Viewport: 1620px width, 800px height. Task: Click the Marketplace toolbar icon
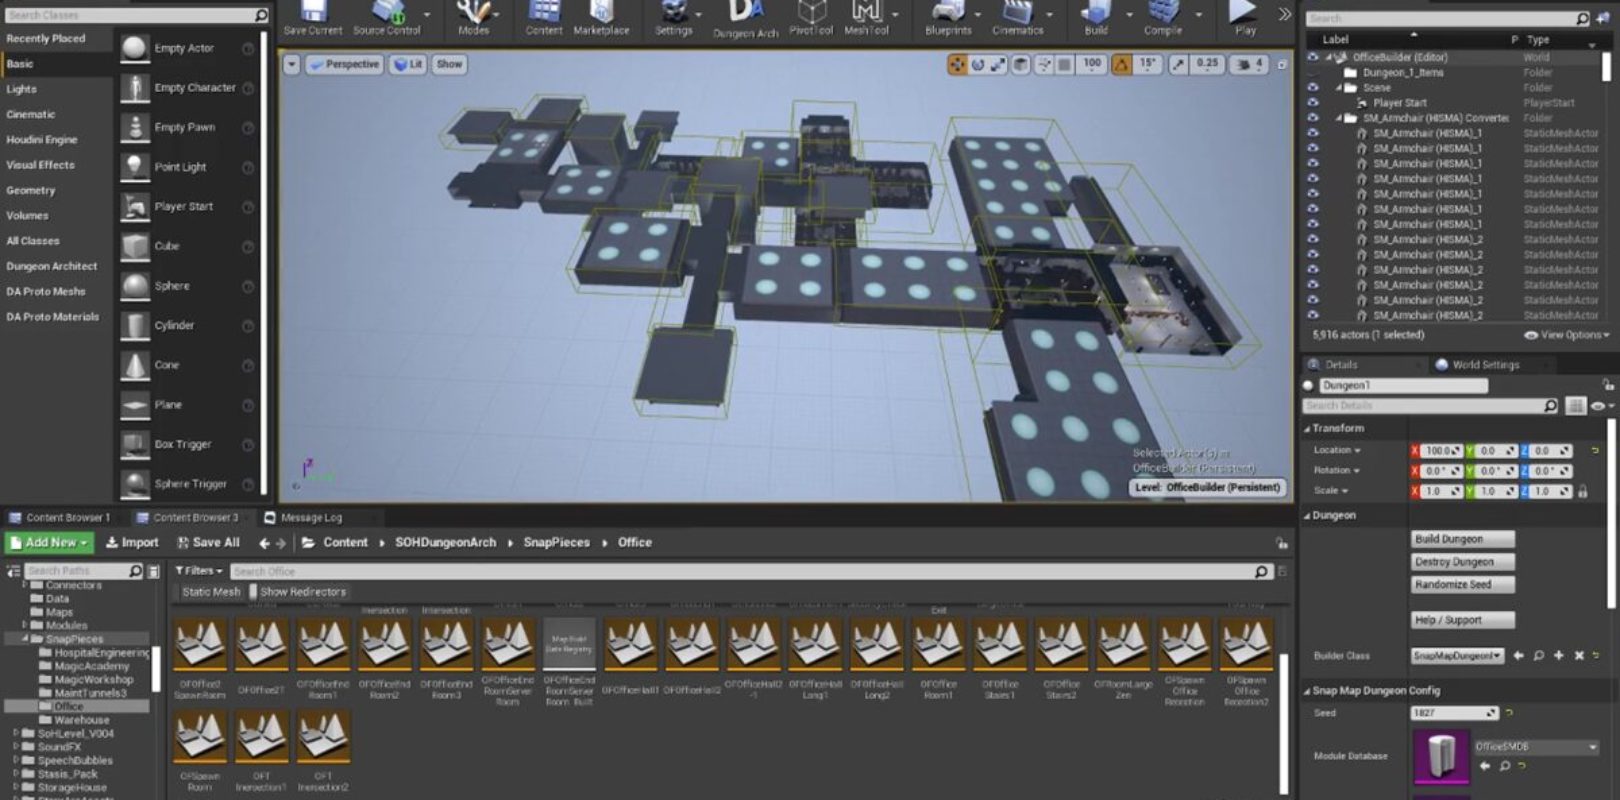(x=601, y=16)
